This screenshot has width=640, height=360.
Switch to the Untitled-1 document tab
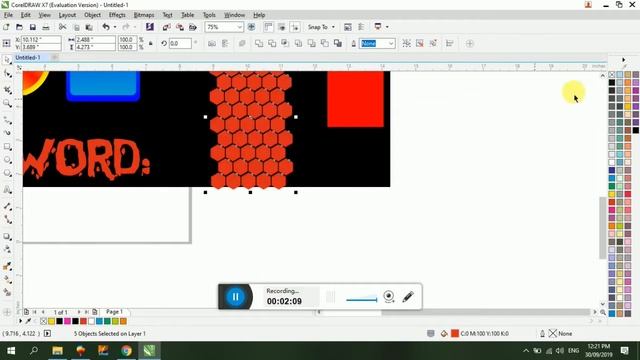click(28, 58)
